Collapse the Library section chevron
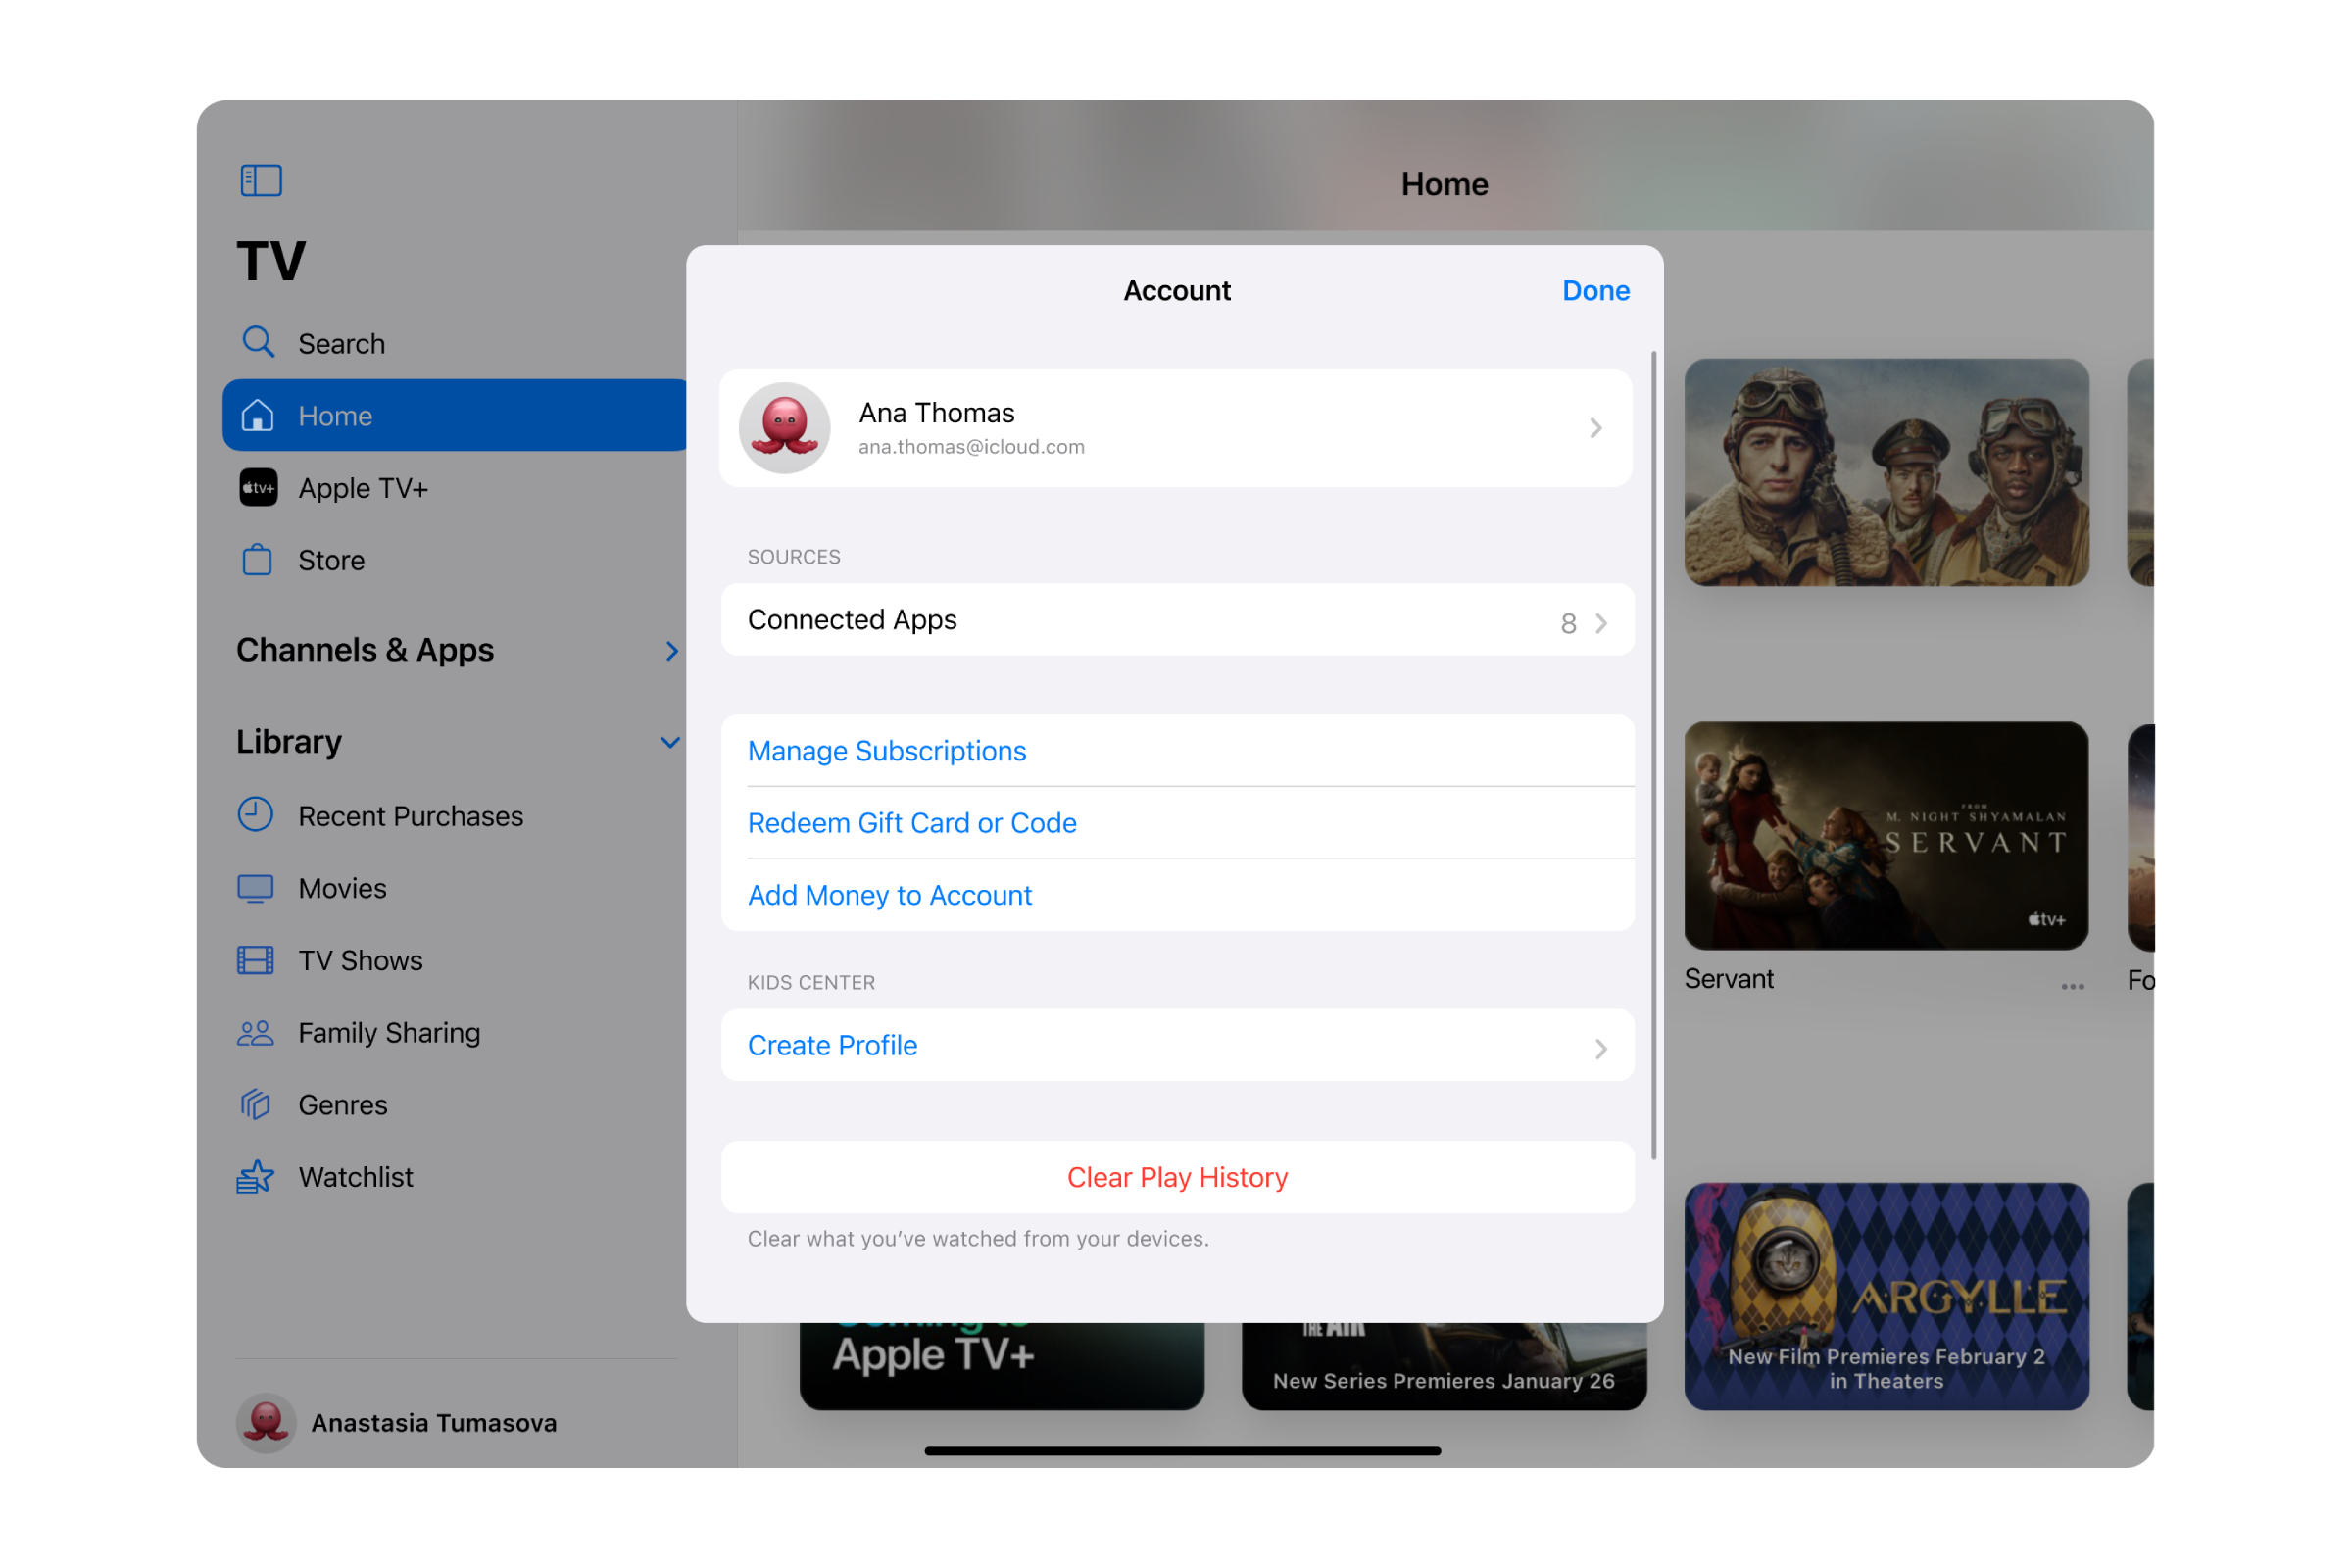This screenshot has width=2352, height=1568. [670, 742]
